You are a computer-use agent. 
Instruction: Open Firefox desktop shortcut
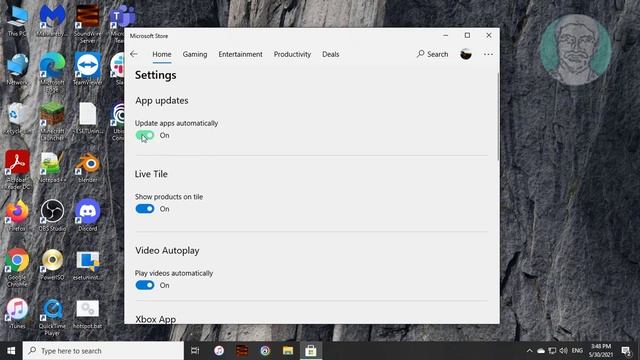click(x=17, y=216)
